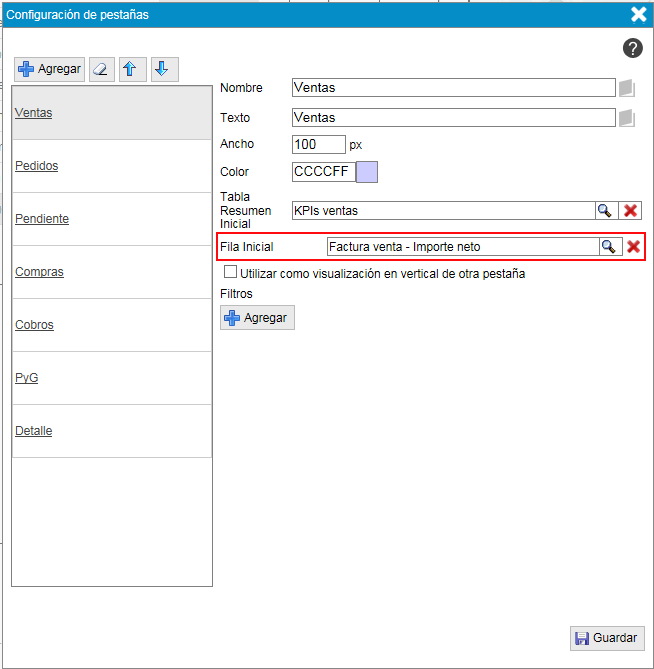Select the Pedidos tab in list
Image resolution: width=654 pixels, height=669 pixels.
tap(37, 166)
